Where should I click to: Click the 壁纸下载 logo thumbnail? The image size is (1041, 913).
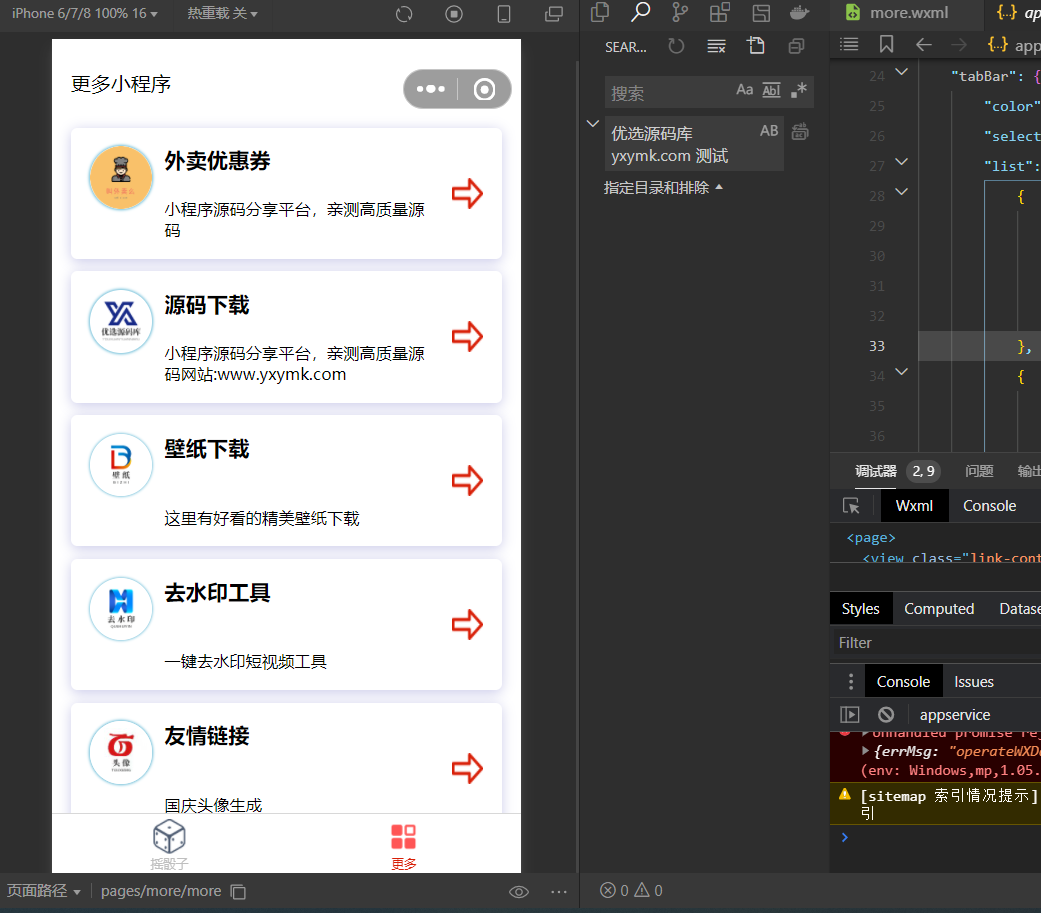[121, 465]
